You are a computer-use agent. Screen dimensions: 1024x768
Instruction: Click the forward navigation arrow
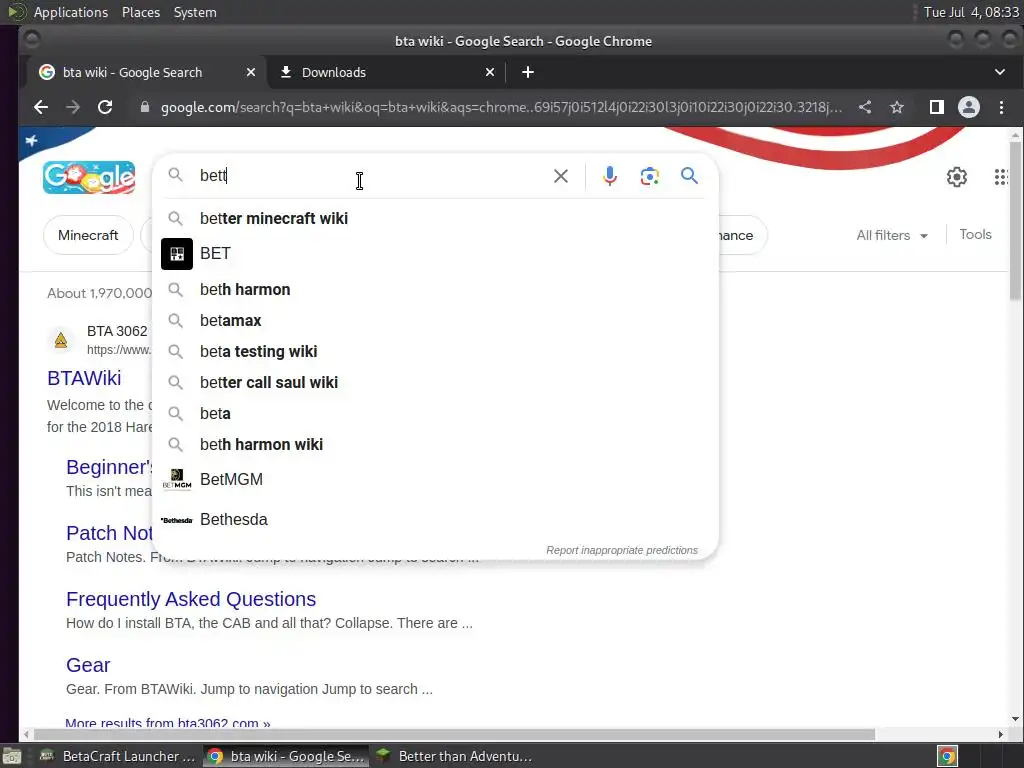(72, 107)
